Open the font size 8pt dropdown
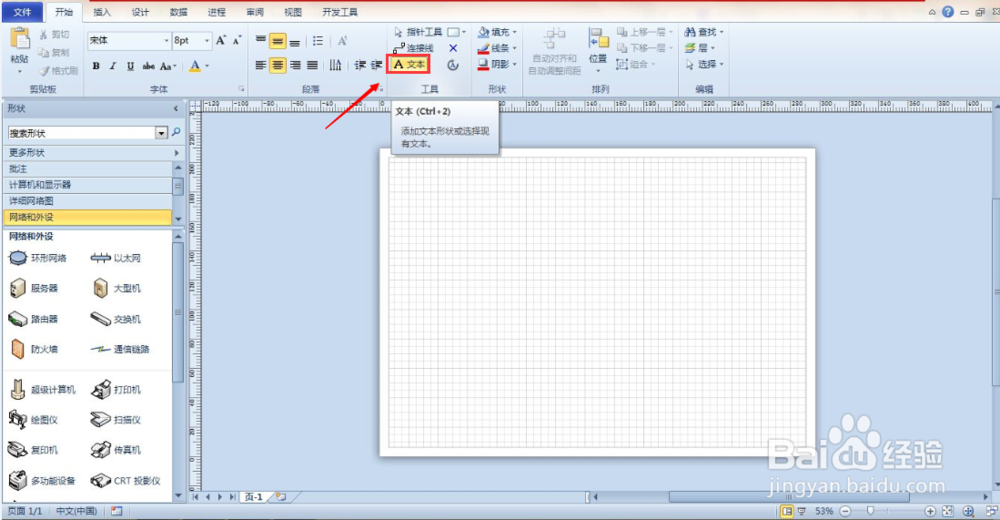The width and height of the screenshot is (1000, 520). click(x=207, y=41)
